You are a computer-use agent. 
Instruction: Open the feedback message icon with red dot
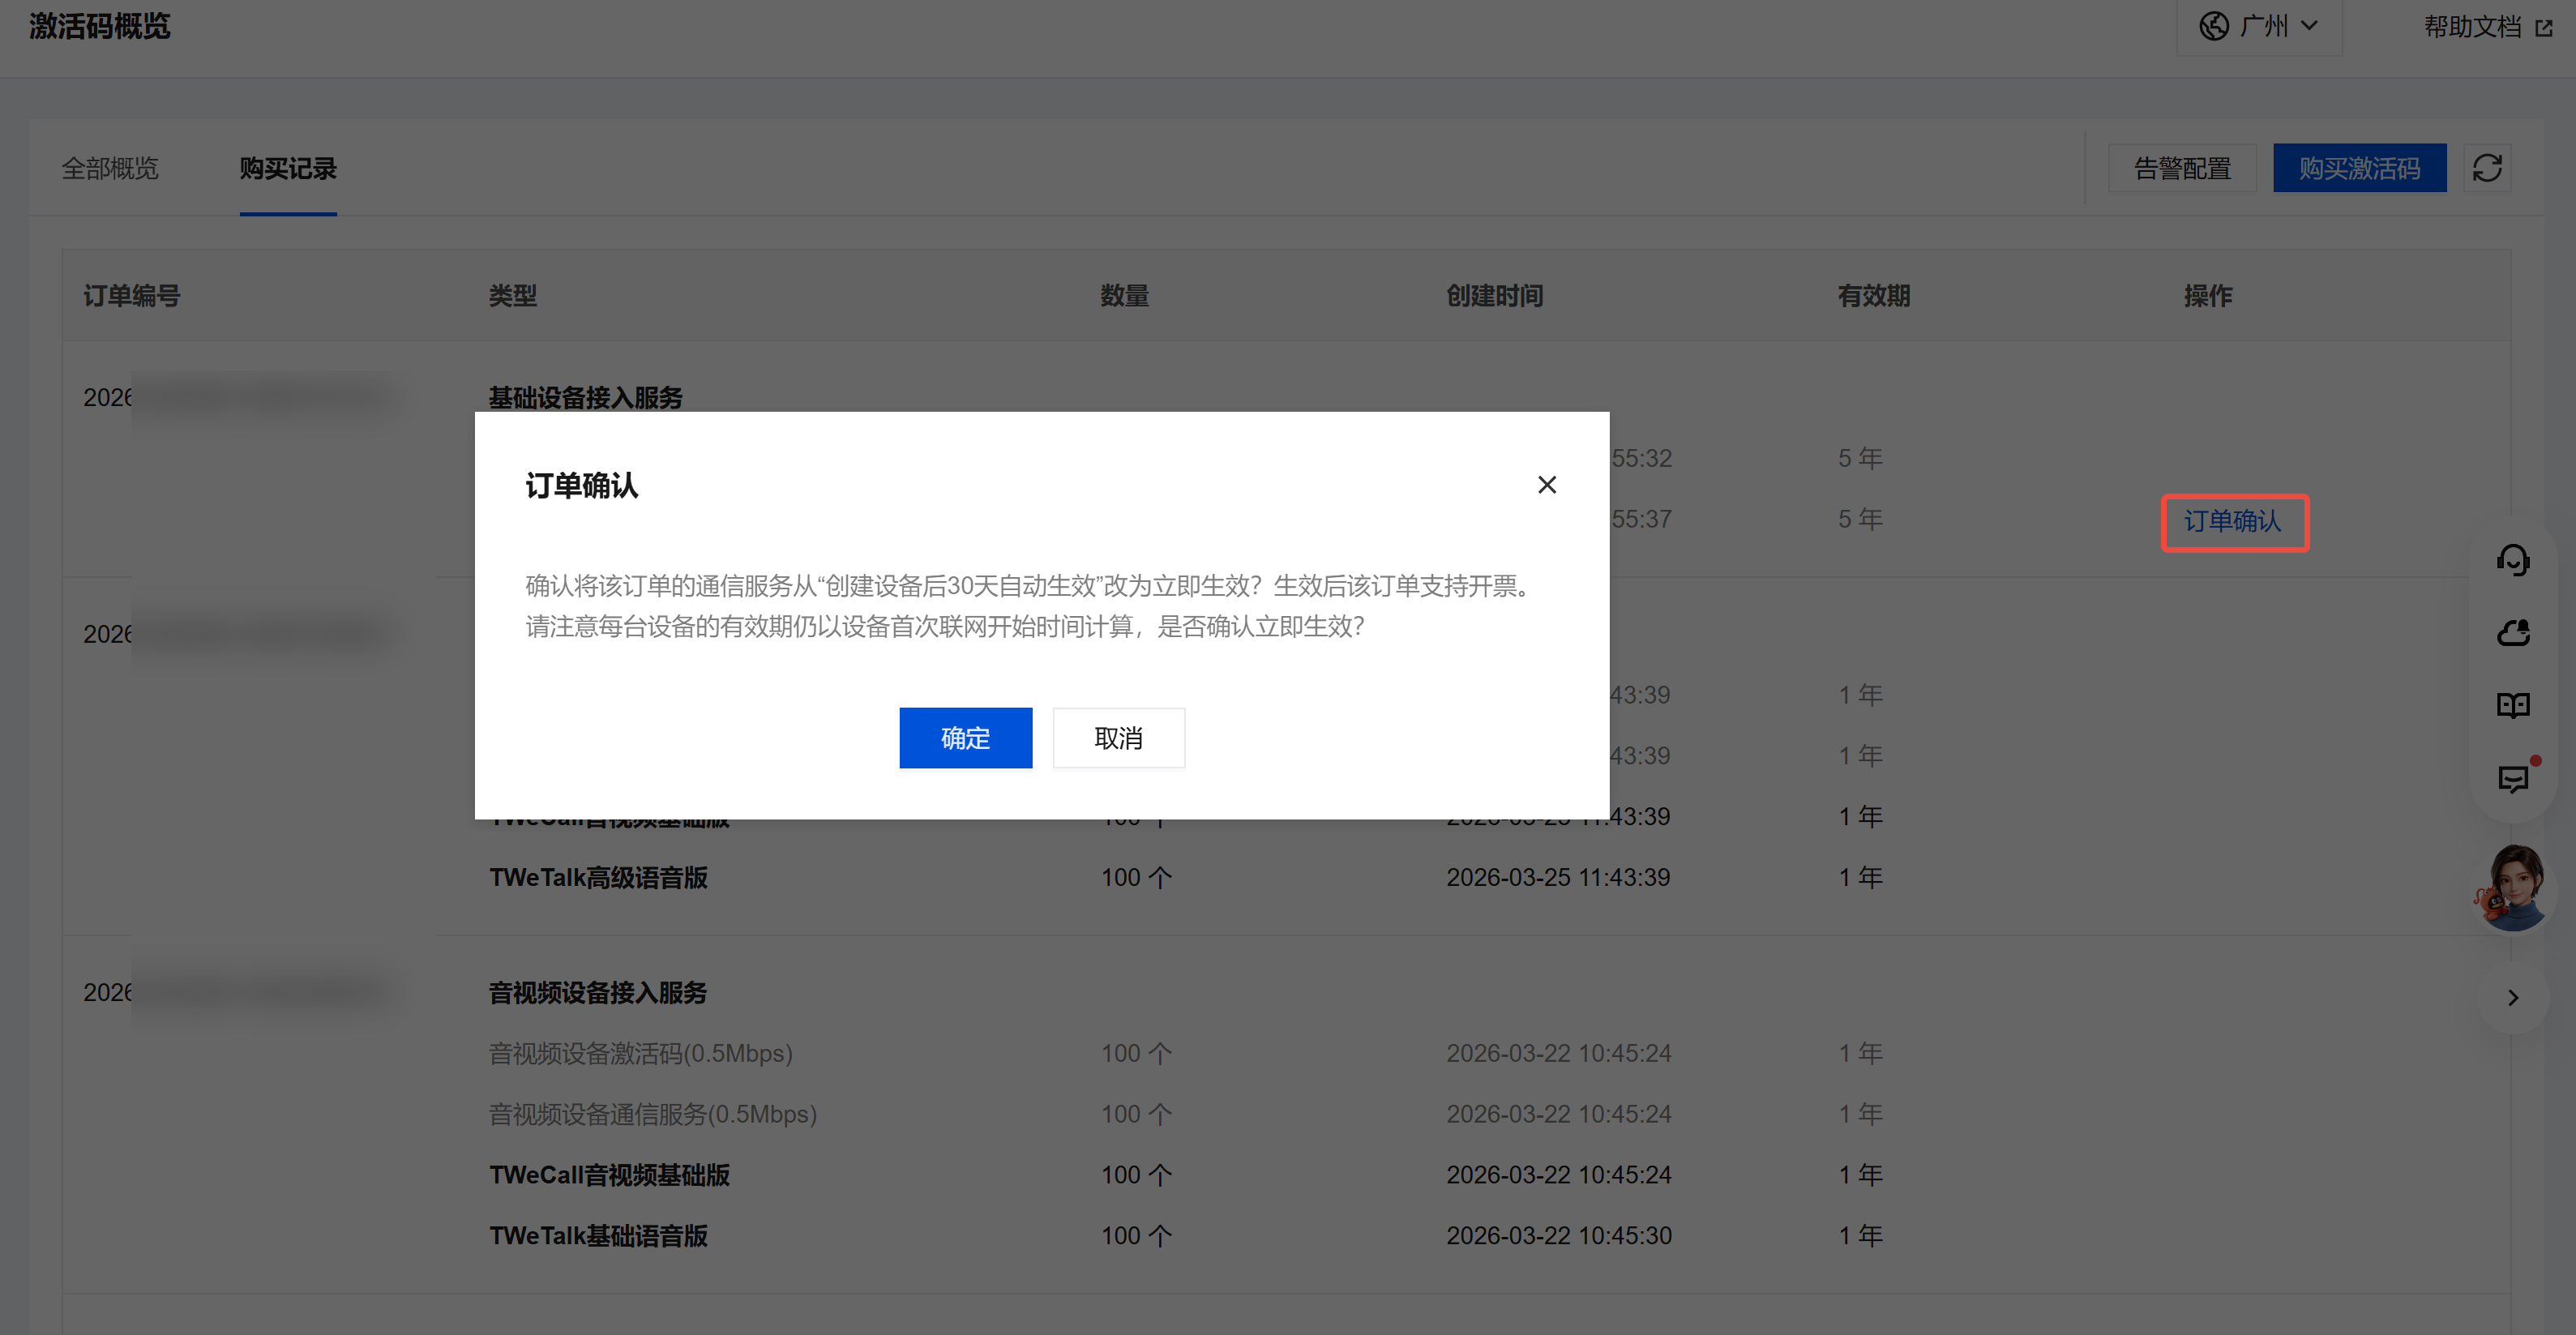click(x=2513, y=778)
